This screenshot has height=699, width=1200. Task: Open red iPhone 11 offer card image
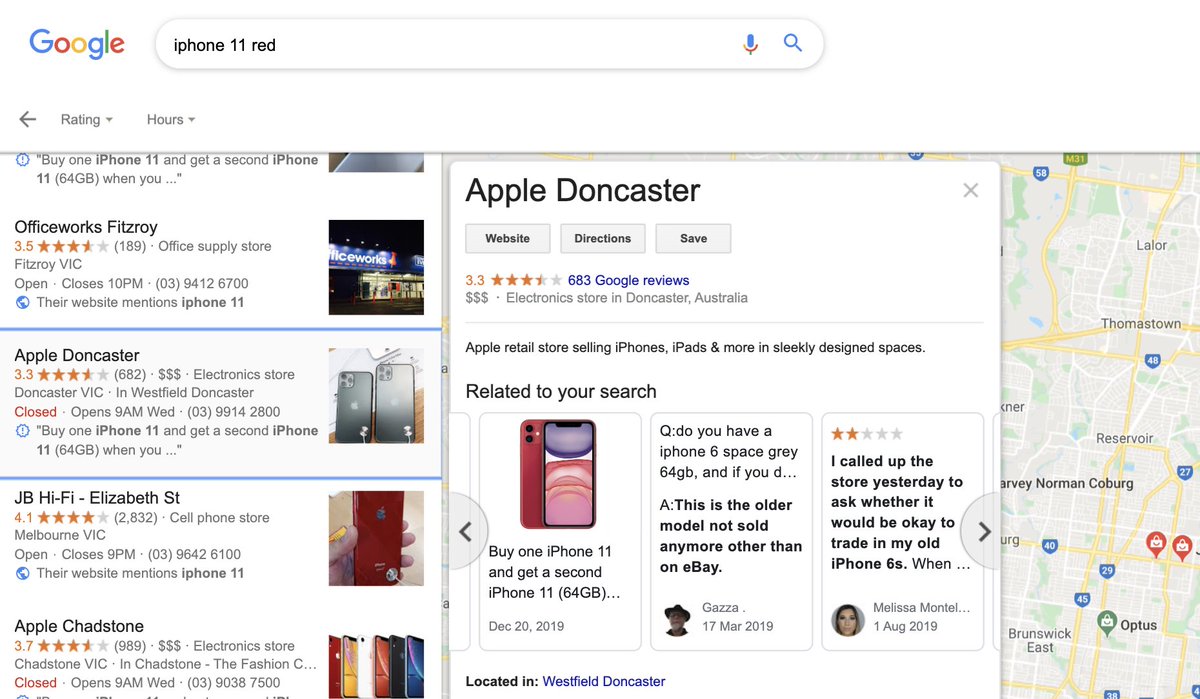558,473
